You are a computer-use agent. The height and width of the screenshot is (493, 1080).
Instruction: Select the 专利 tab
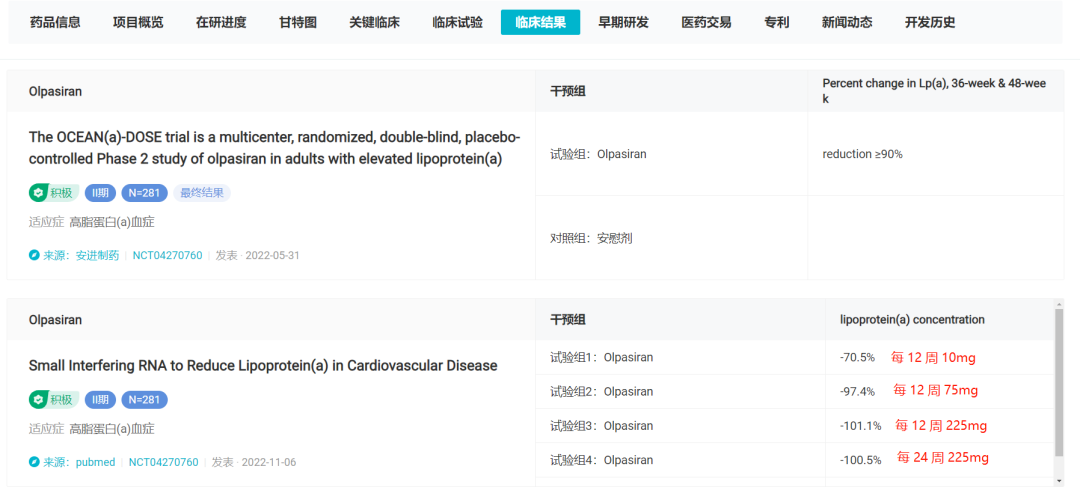click(776, 22)
